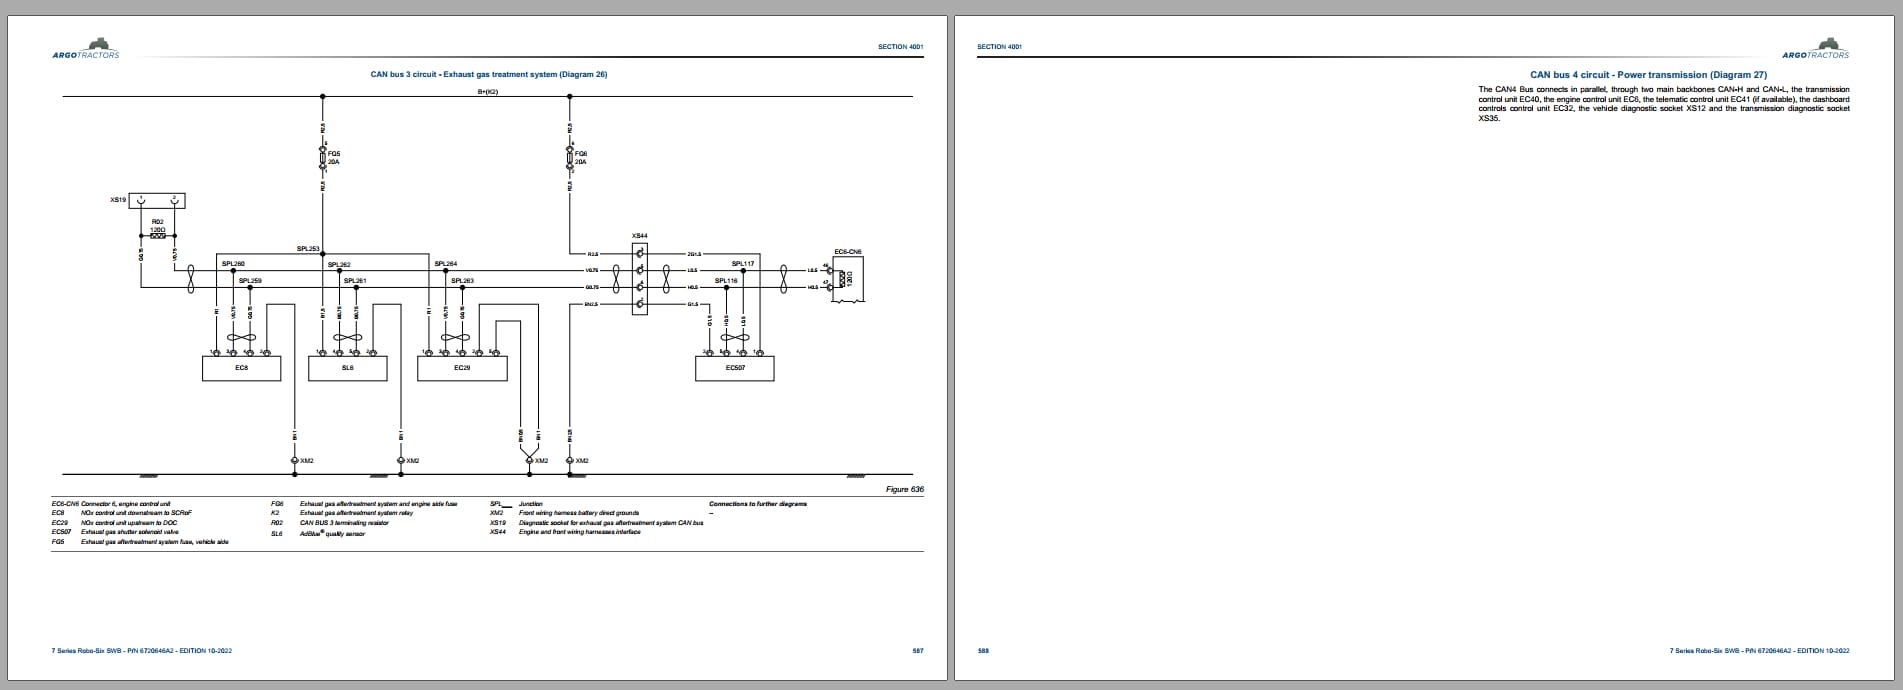Click the 'Figure 636' caption
The height and width of the screenshot is (690, 1903).
tap(905, 489)
